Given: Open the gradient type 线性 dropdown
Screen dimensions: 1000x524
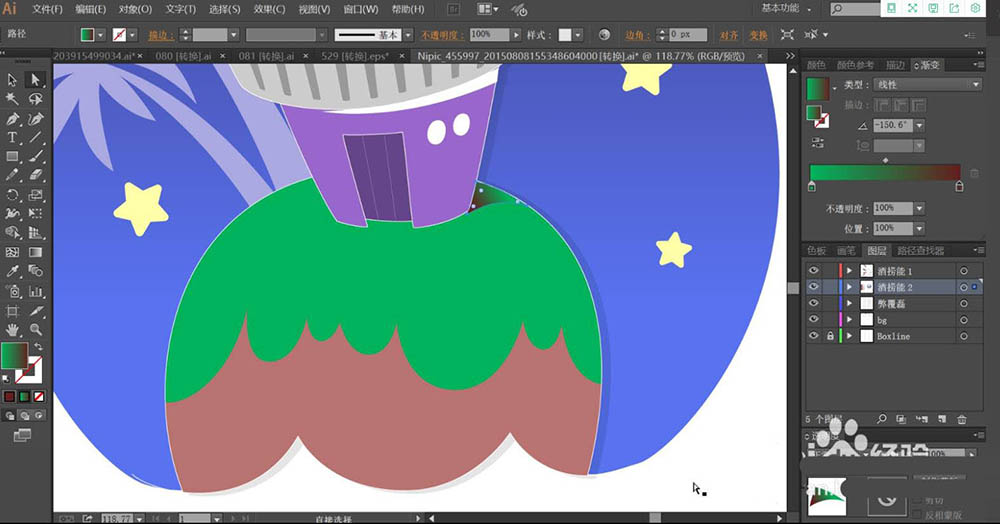Looking at the screenshot, I should tap(926, 85).
